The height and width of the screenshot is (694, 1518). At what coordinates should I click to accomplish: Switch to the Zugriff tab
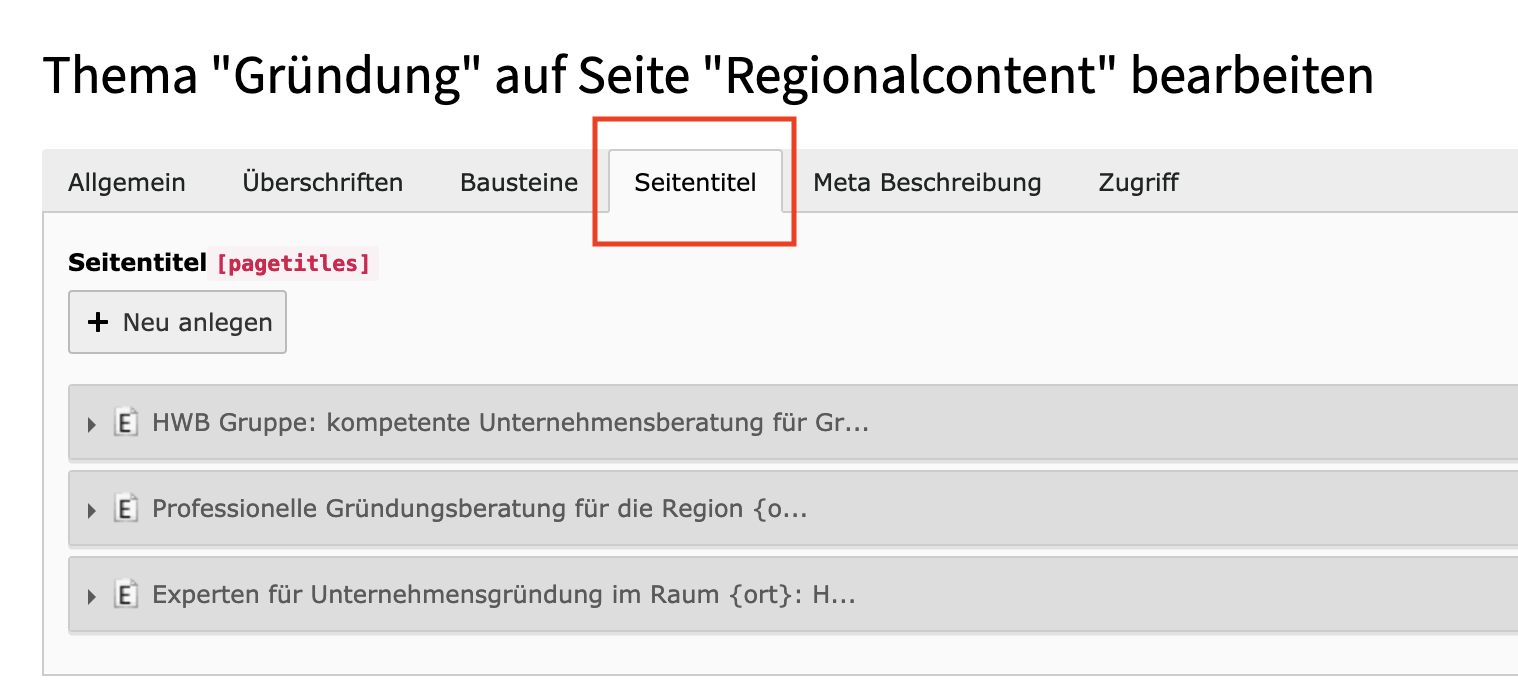pos(1138,183)
